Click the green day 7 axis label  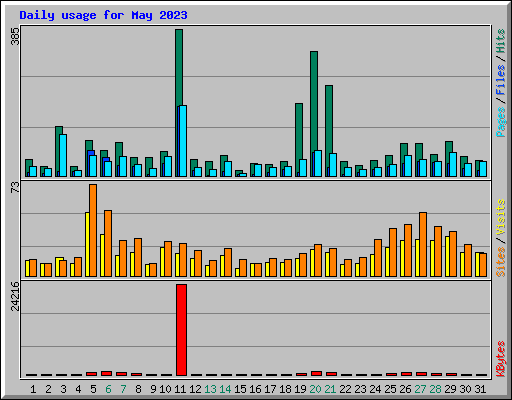tap(123, 389)
